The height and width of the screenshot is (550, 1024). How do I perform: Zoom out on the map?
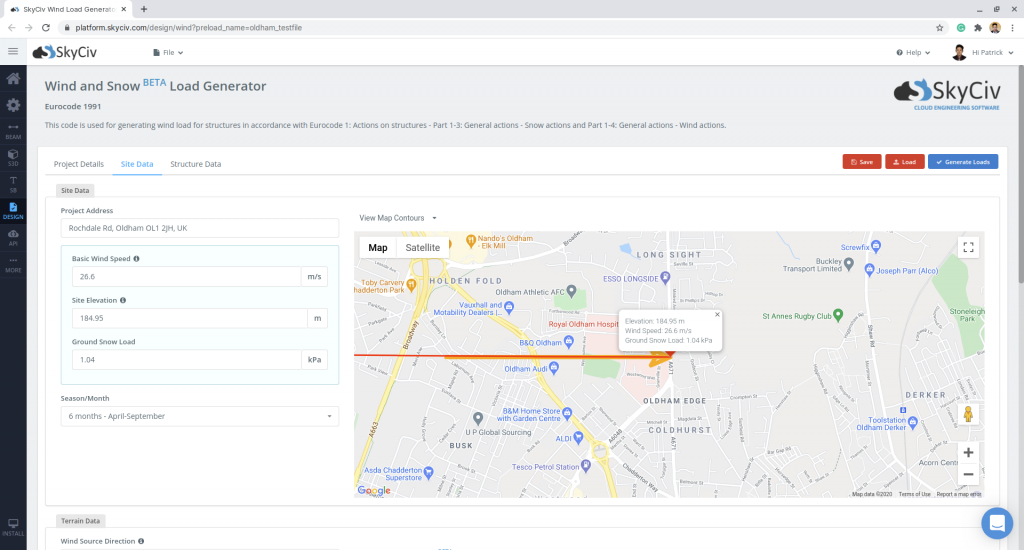967,475
